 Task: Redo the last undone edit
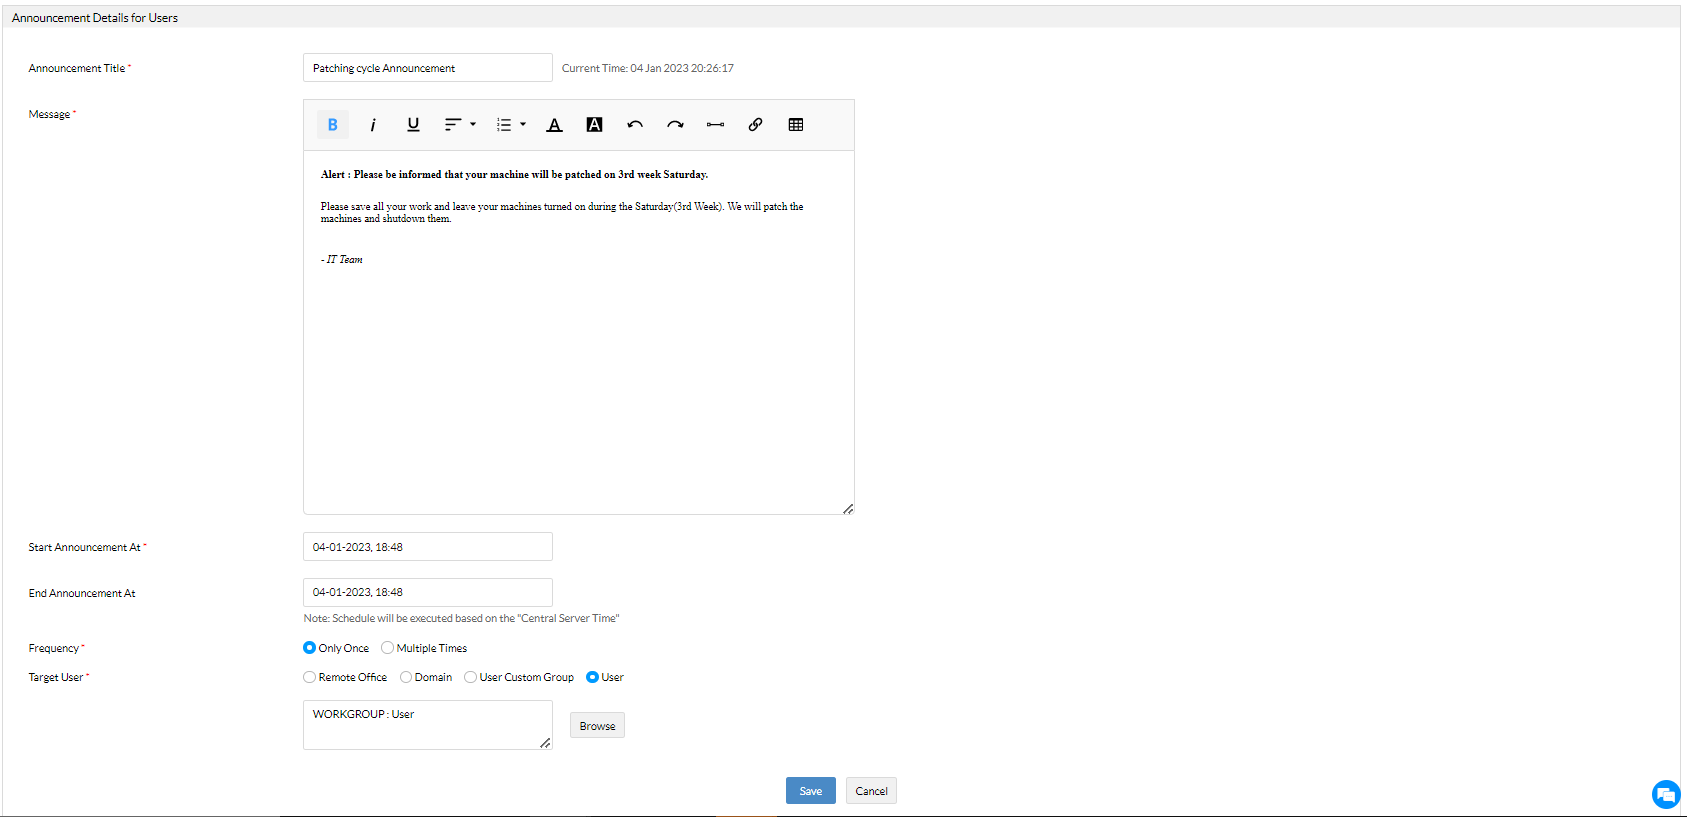tap(675, 125)
